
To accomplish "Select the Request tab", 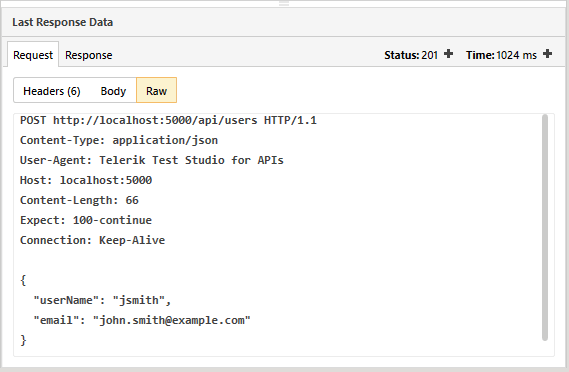I will tap(33, 55).
